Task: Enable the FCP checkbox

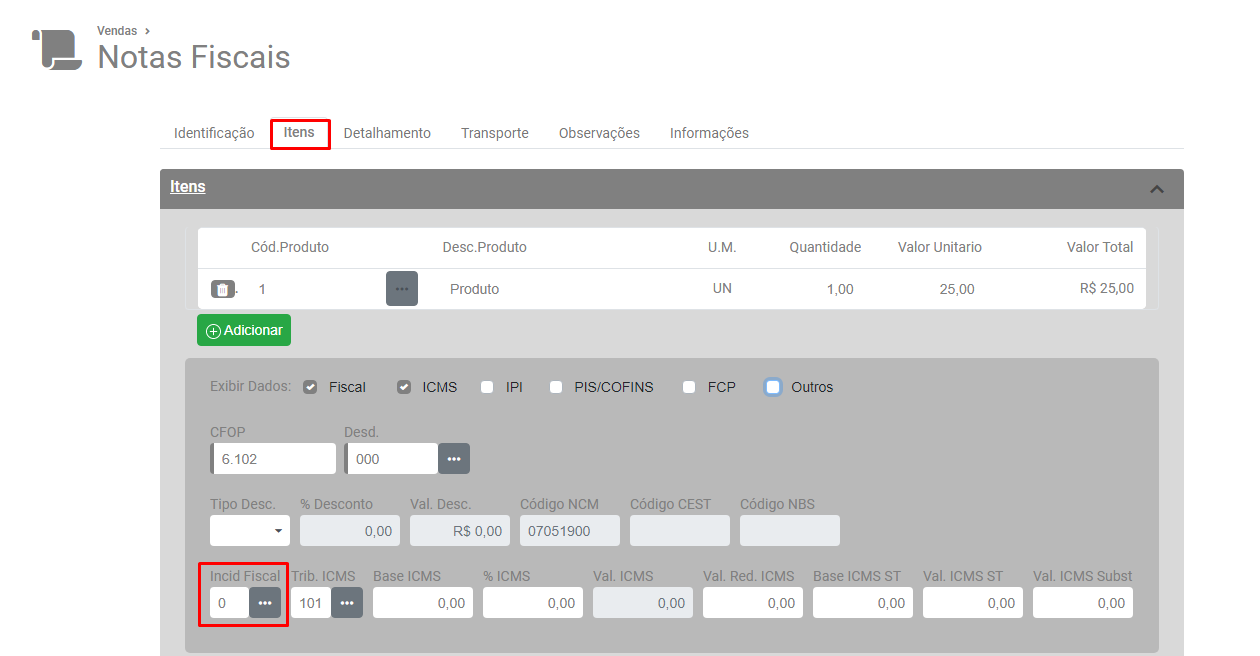Action: (689, 387)
